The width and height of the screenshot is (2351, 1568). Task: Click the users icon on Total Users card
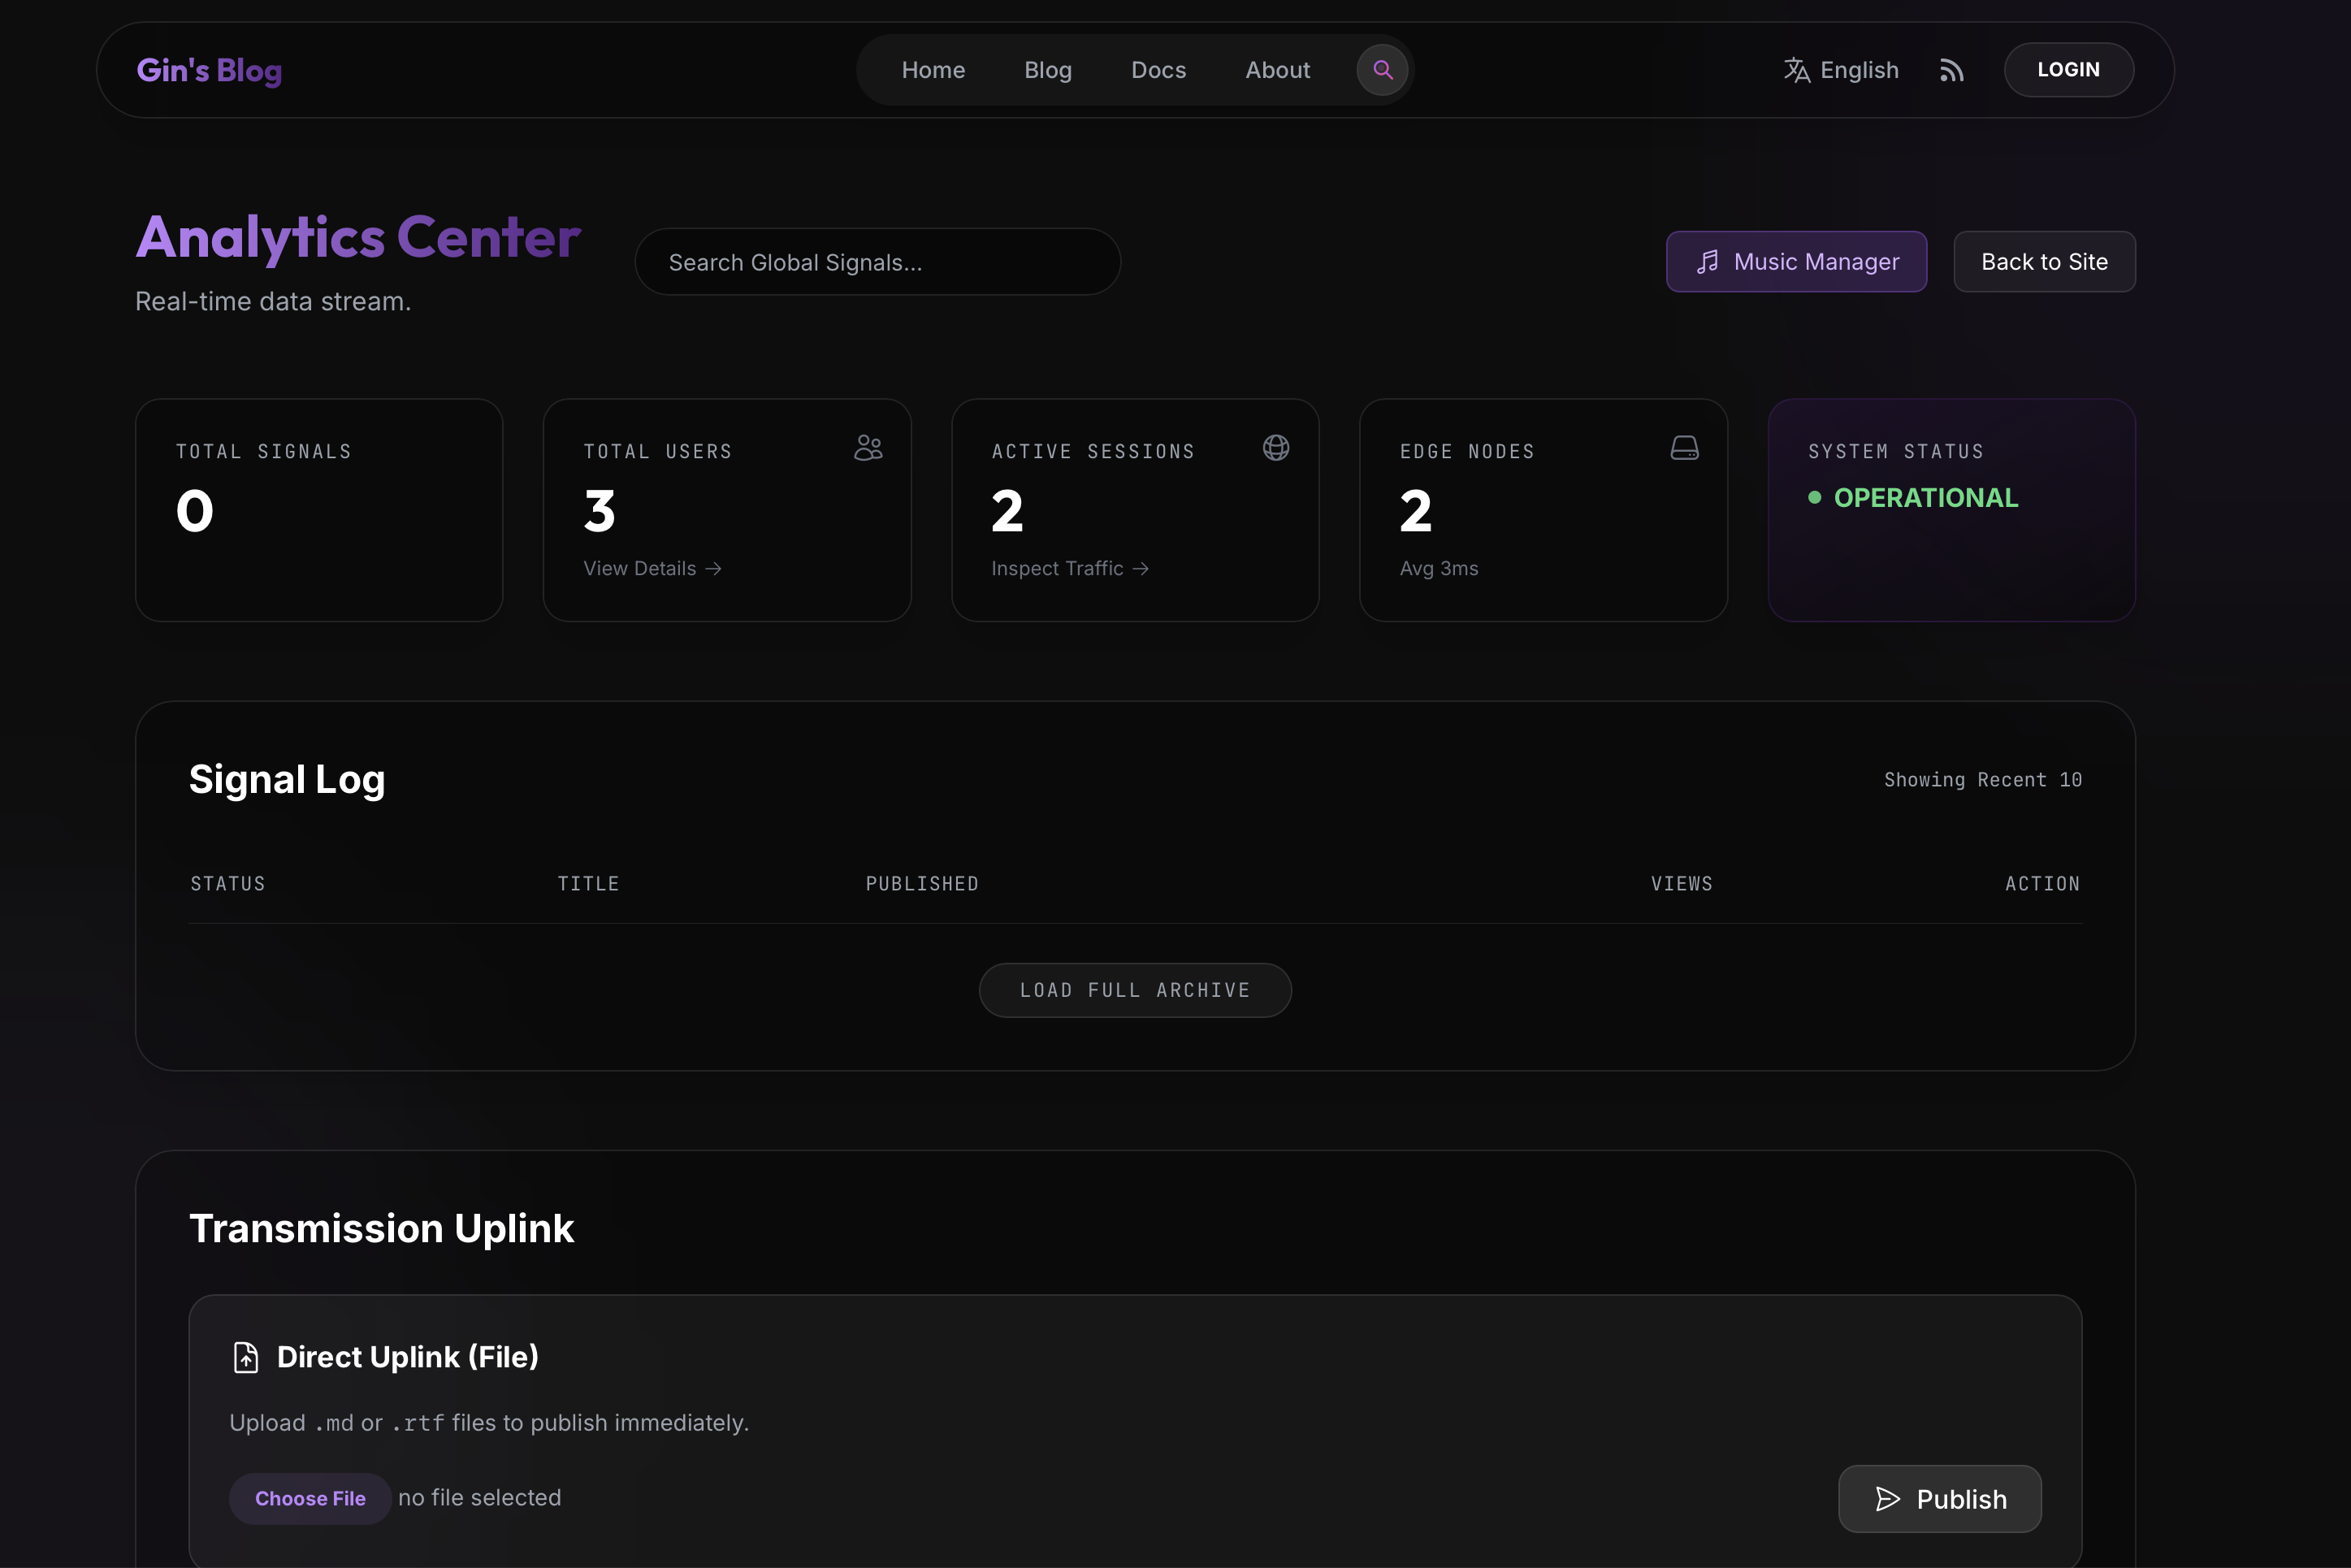click(868, 448)
